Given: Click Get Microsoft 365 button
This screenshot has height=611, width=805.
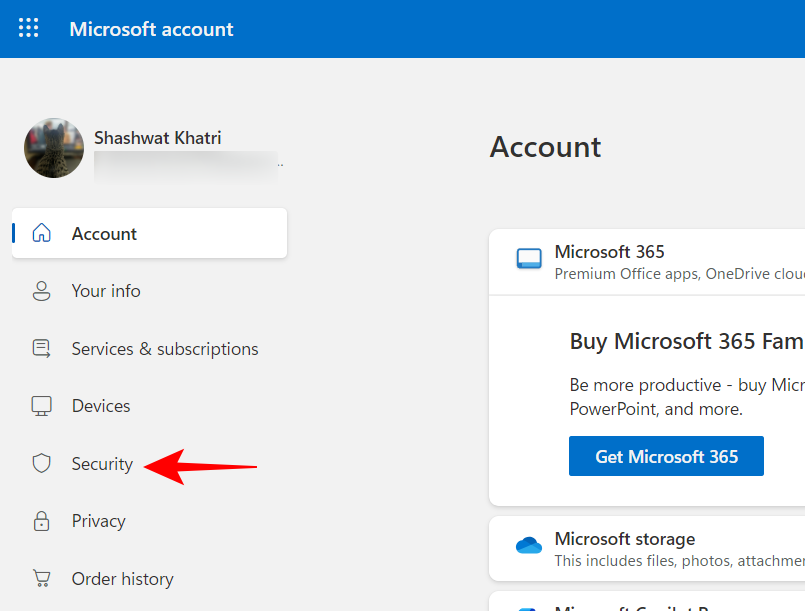Looking at the screenshot, I should click(x=666, y=456).
